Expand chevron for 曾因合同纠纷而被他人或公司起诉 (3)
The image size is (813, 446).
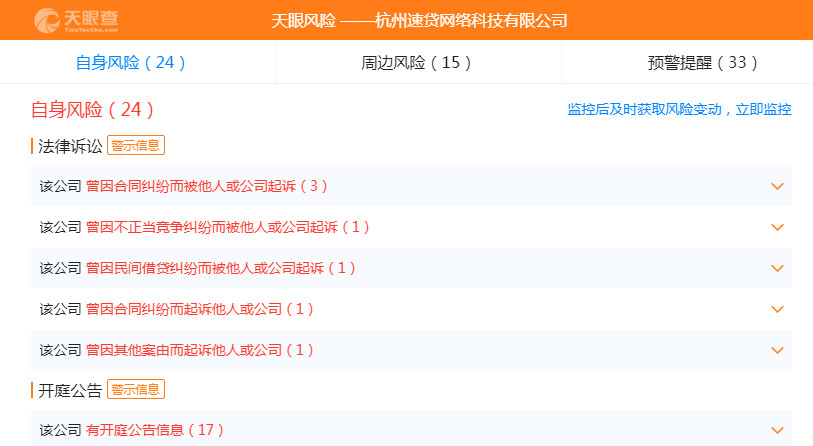[777, 186]
